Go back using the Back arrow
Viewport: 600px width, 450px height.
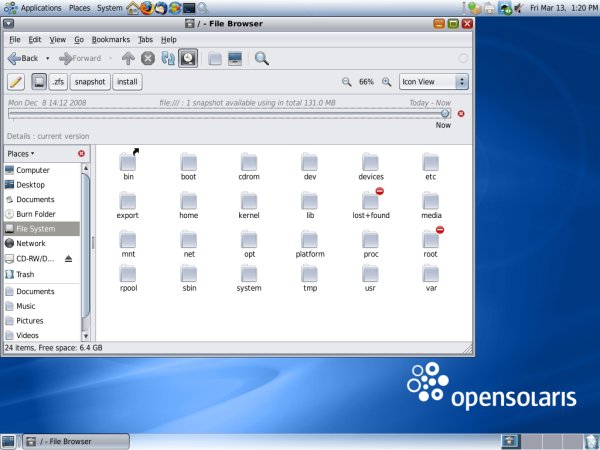click(23, 59)
